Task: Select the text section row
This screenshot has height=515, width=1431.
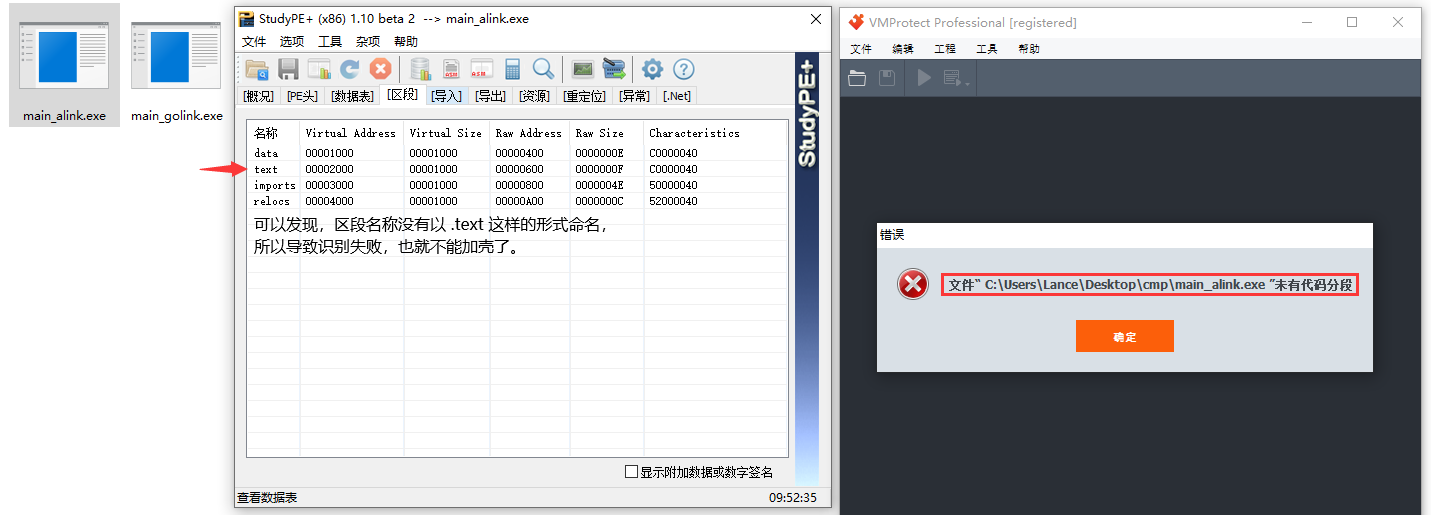Action: 517,169
